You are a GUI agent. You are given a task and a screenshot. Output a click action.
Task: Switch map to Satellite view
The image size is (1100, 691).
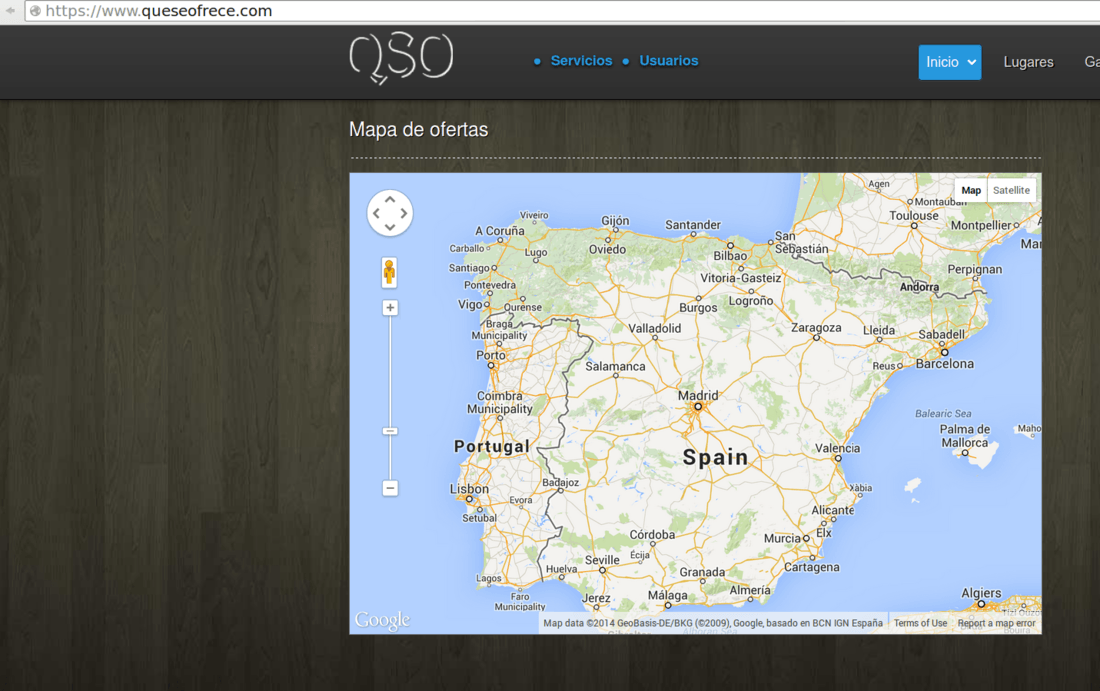1011,190
